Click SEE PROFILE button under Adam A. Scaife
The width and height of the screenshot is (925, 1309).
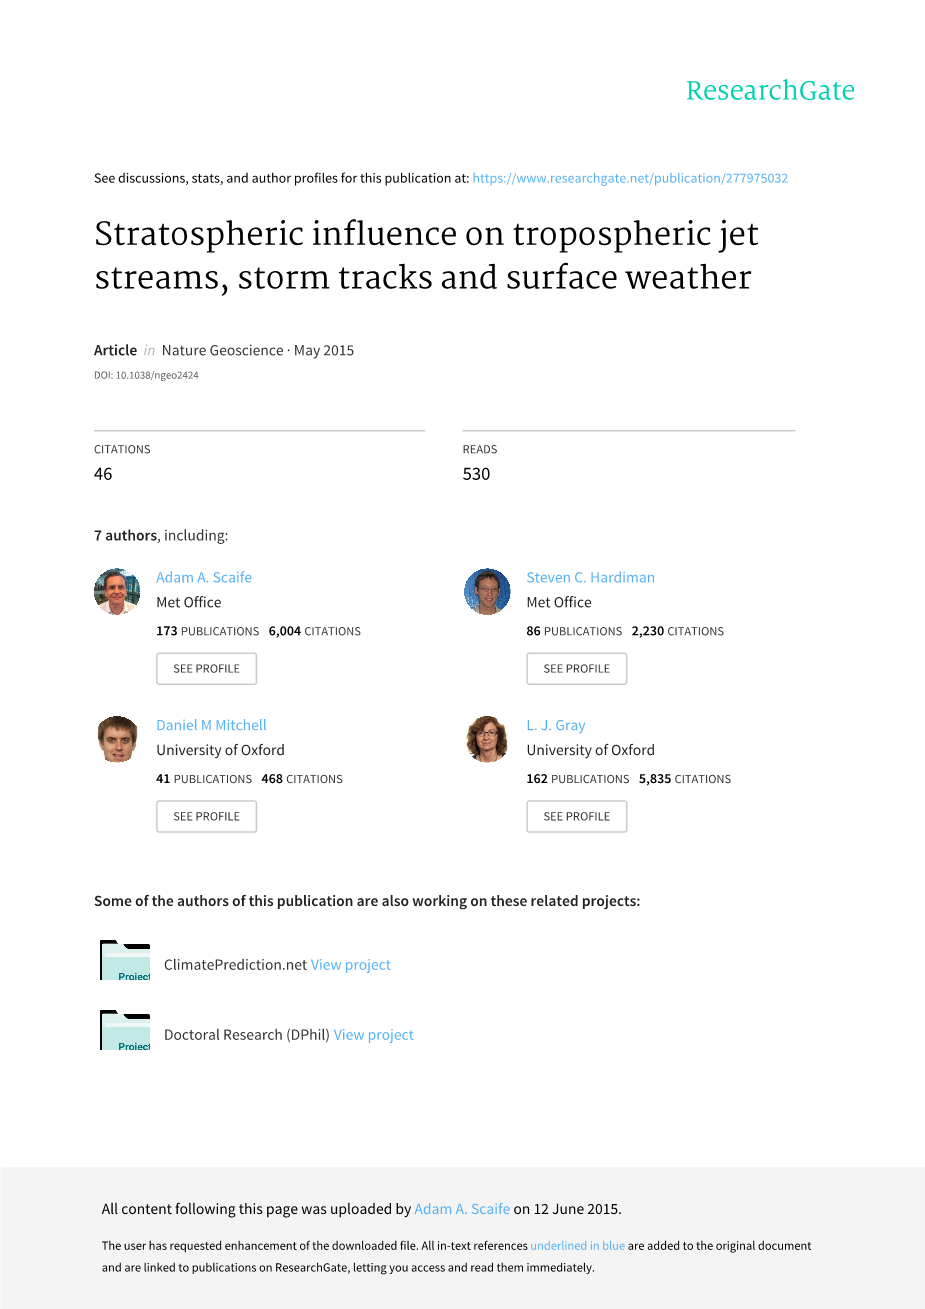tap(206, 669)
